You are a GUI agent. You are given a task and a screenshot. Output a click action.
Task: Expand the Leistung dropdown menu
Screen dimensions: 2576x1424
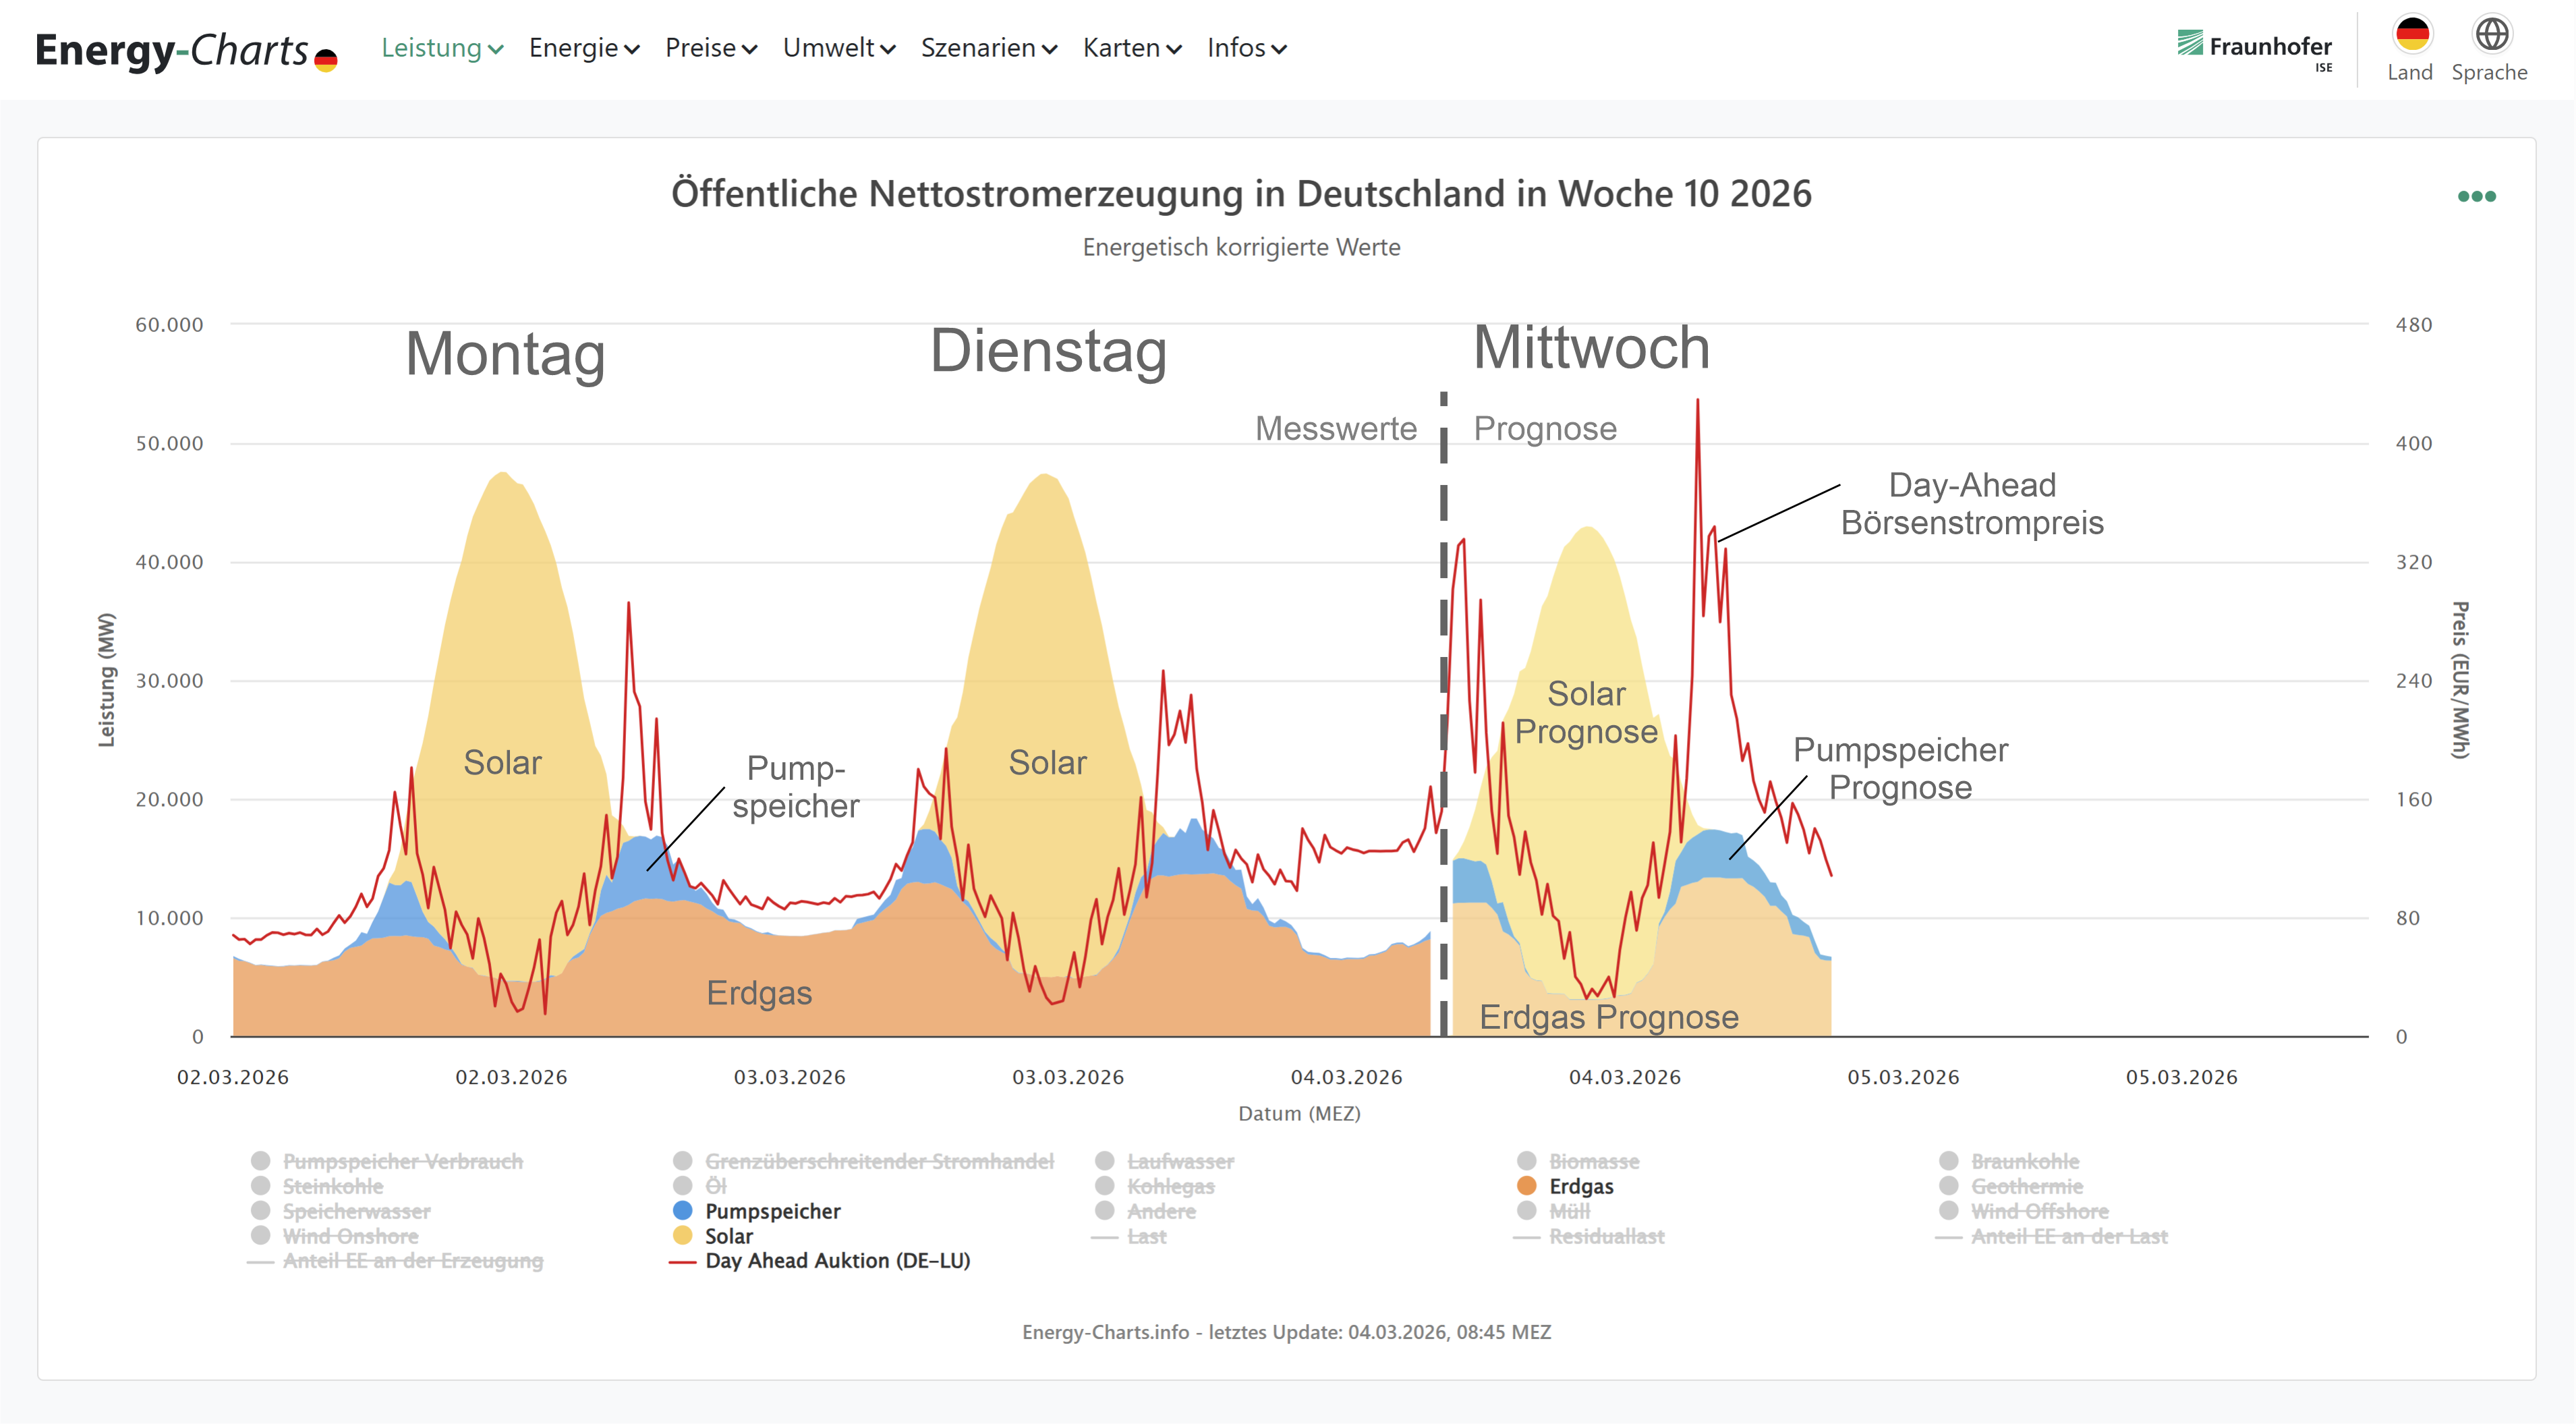(441, 48)
